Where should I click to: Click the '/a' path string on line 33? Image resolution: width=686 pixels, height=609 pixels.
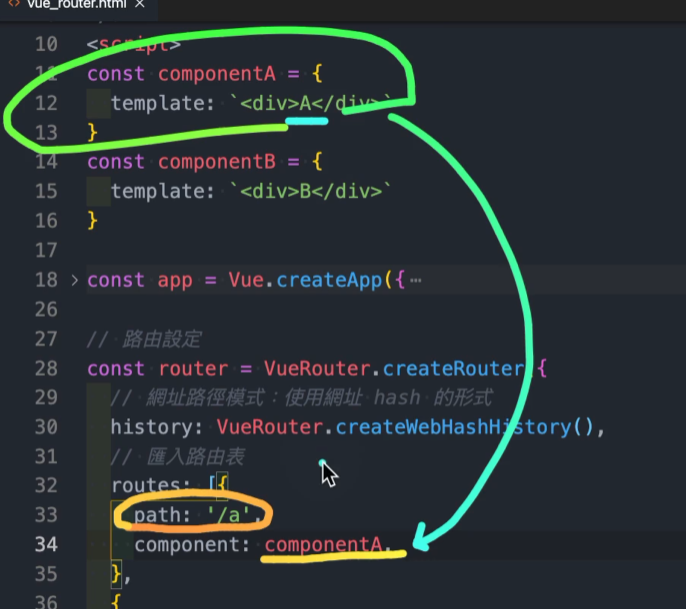tap(228, 515)
